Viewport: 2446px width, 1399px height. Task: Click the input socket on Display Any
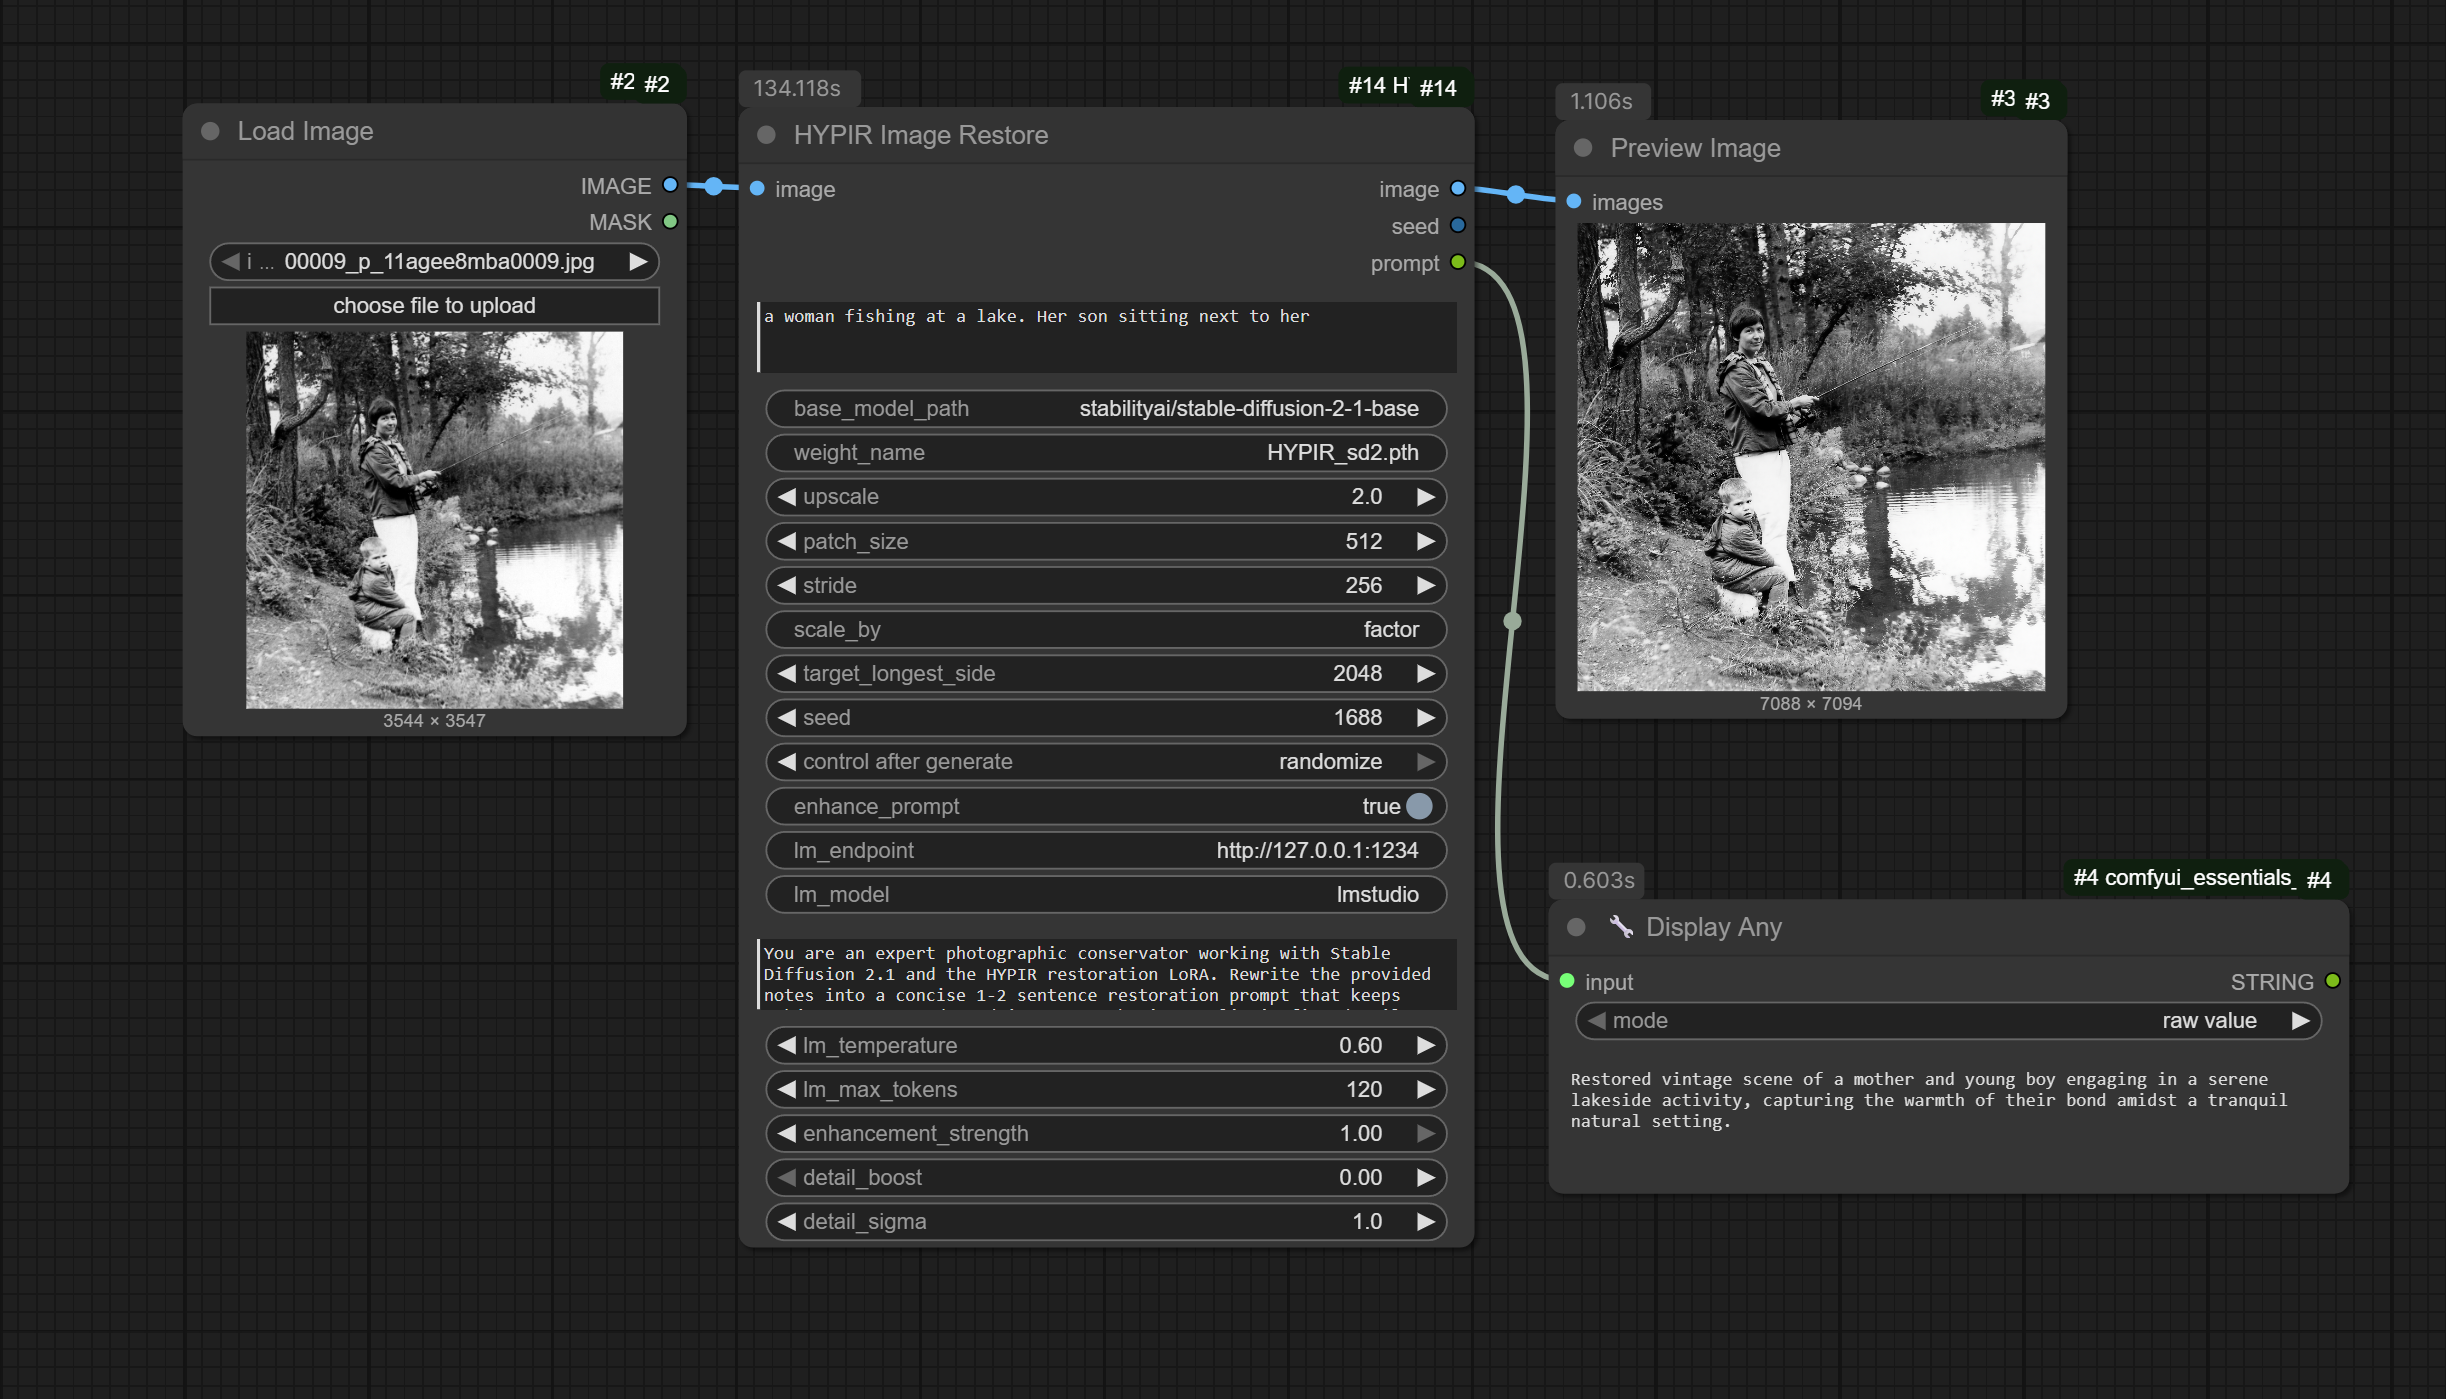tap(1567, 981)
